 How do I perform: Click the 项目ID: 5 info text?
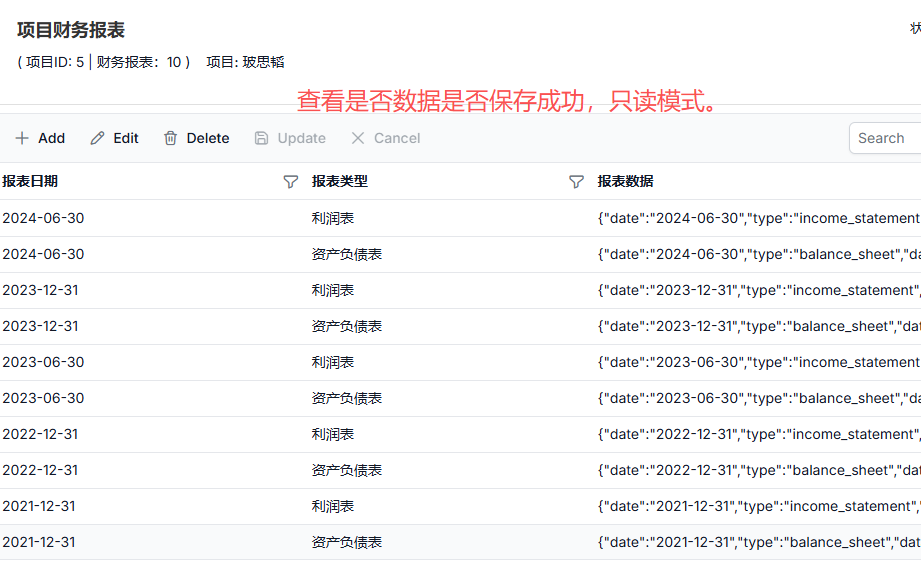click(x=55, y=62)
